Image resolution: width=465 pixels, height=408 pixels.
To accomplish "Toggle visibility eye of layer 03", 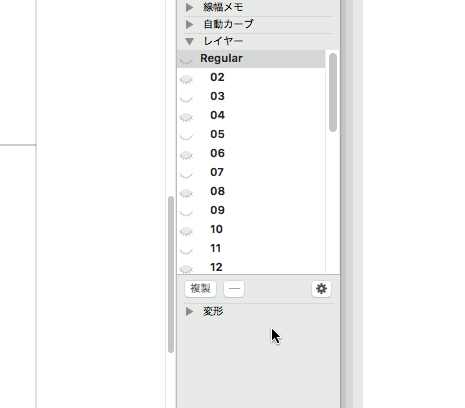I will pyautogui.click(x=186, y=99).
